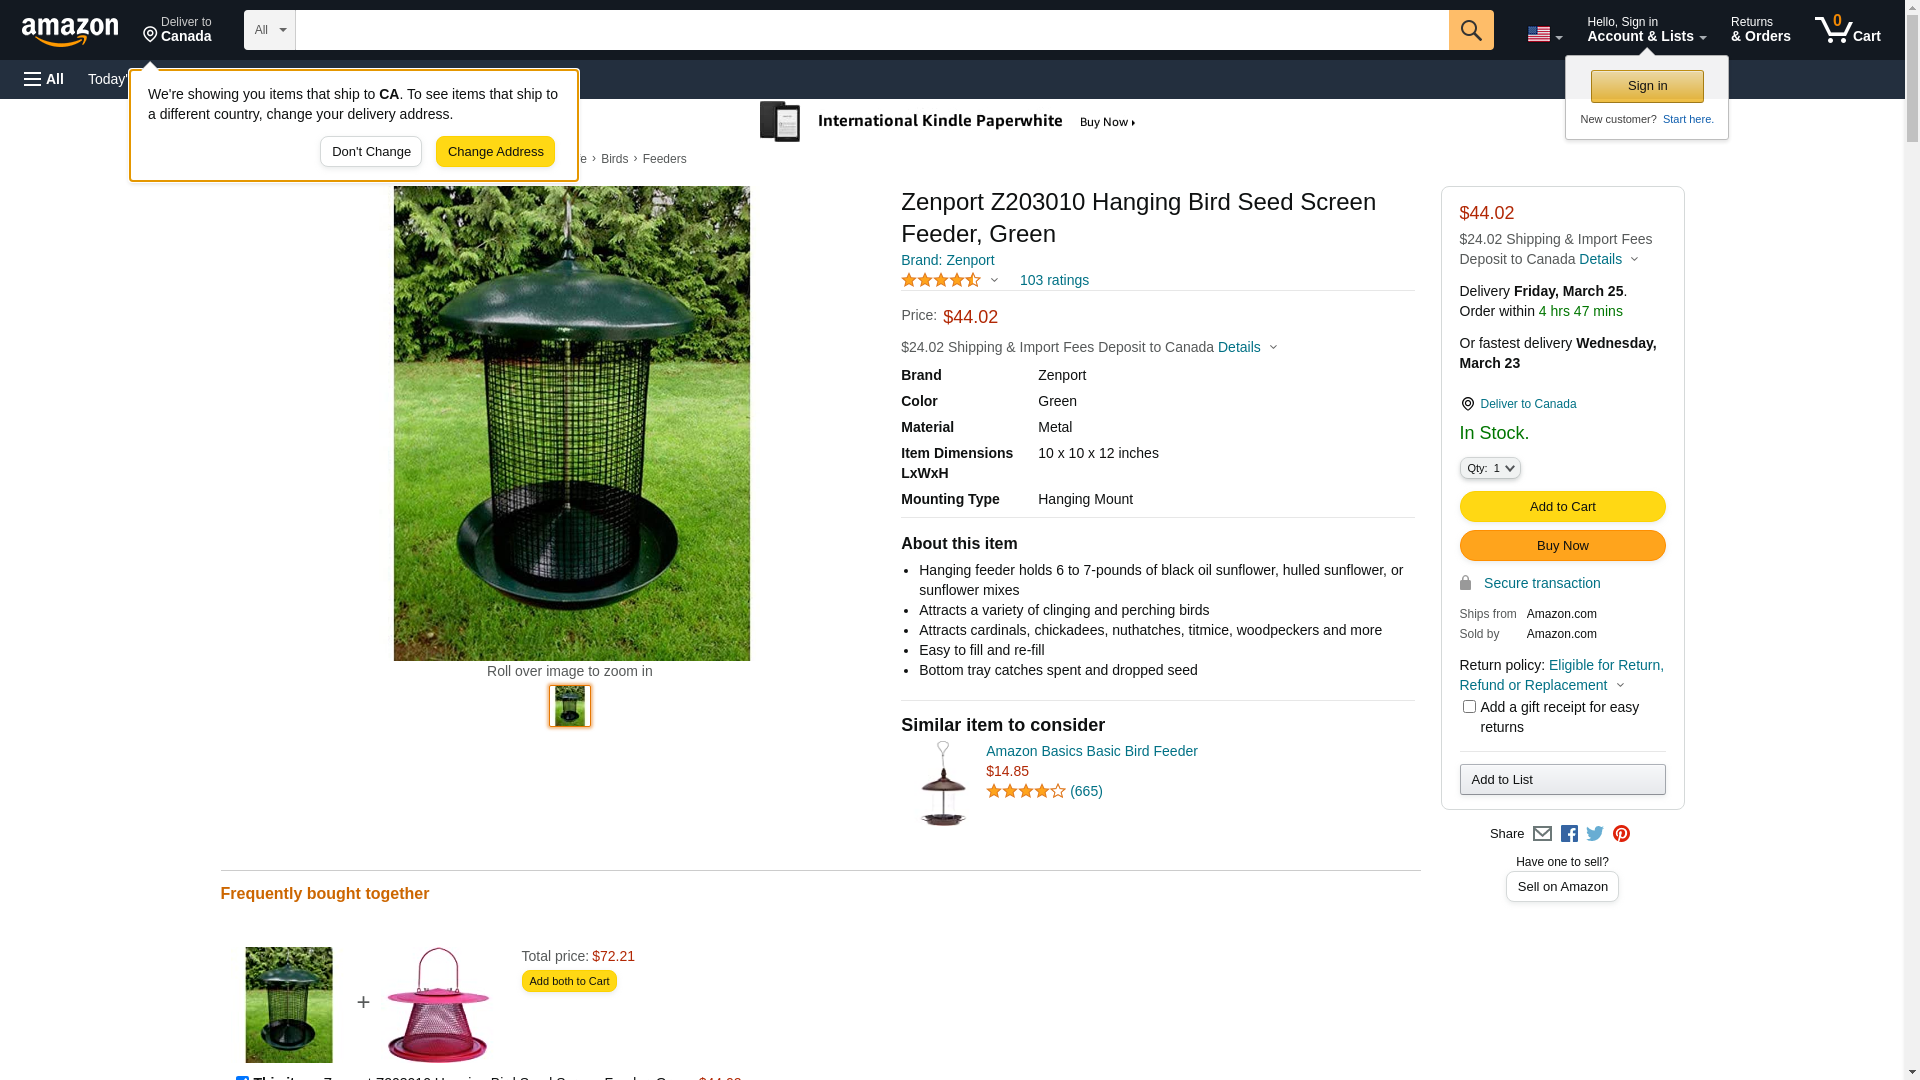Screen dimensions: 1920x1080
Task: Select the product image thumbnail
Action: [570, 706]
